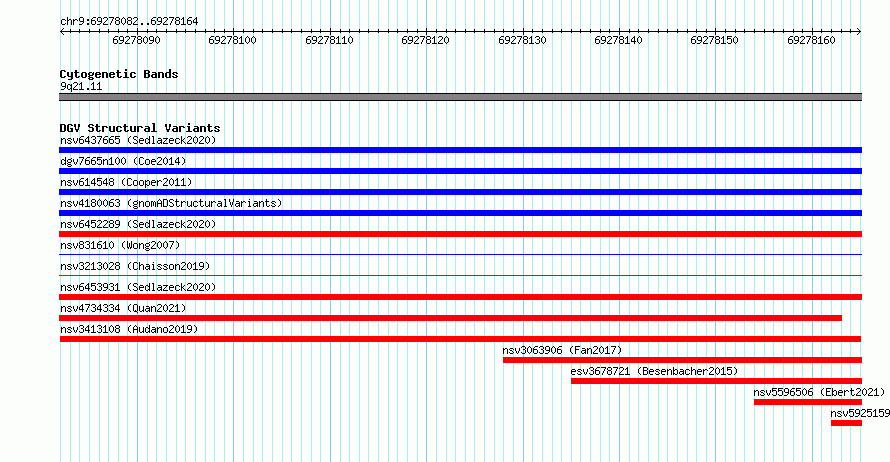
Task: Click the blue bar under nsv6437665
Action: [460, 150]
